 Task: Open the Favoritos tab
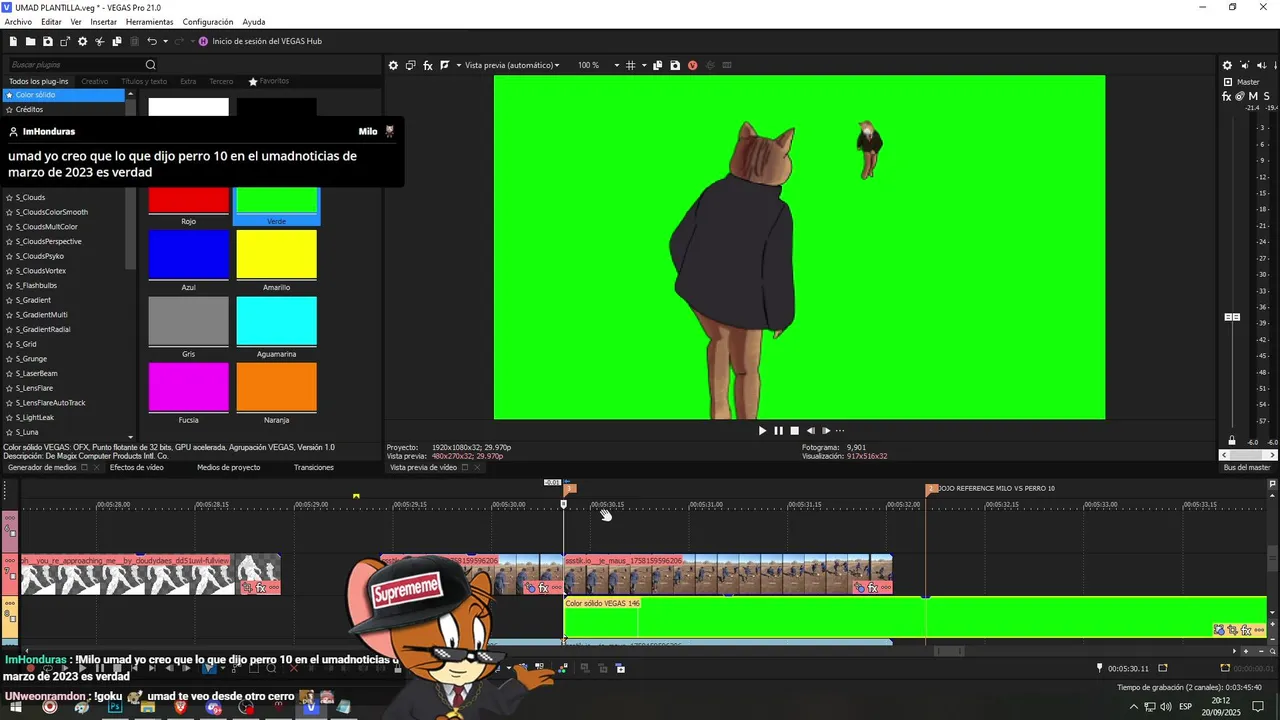[269, 81]
